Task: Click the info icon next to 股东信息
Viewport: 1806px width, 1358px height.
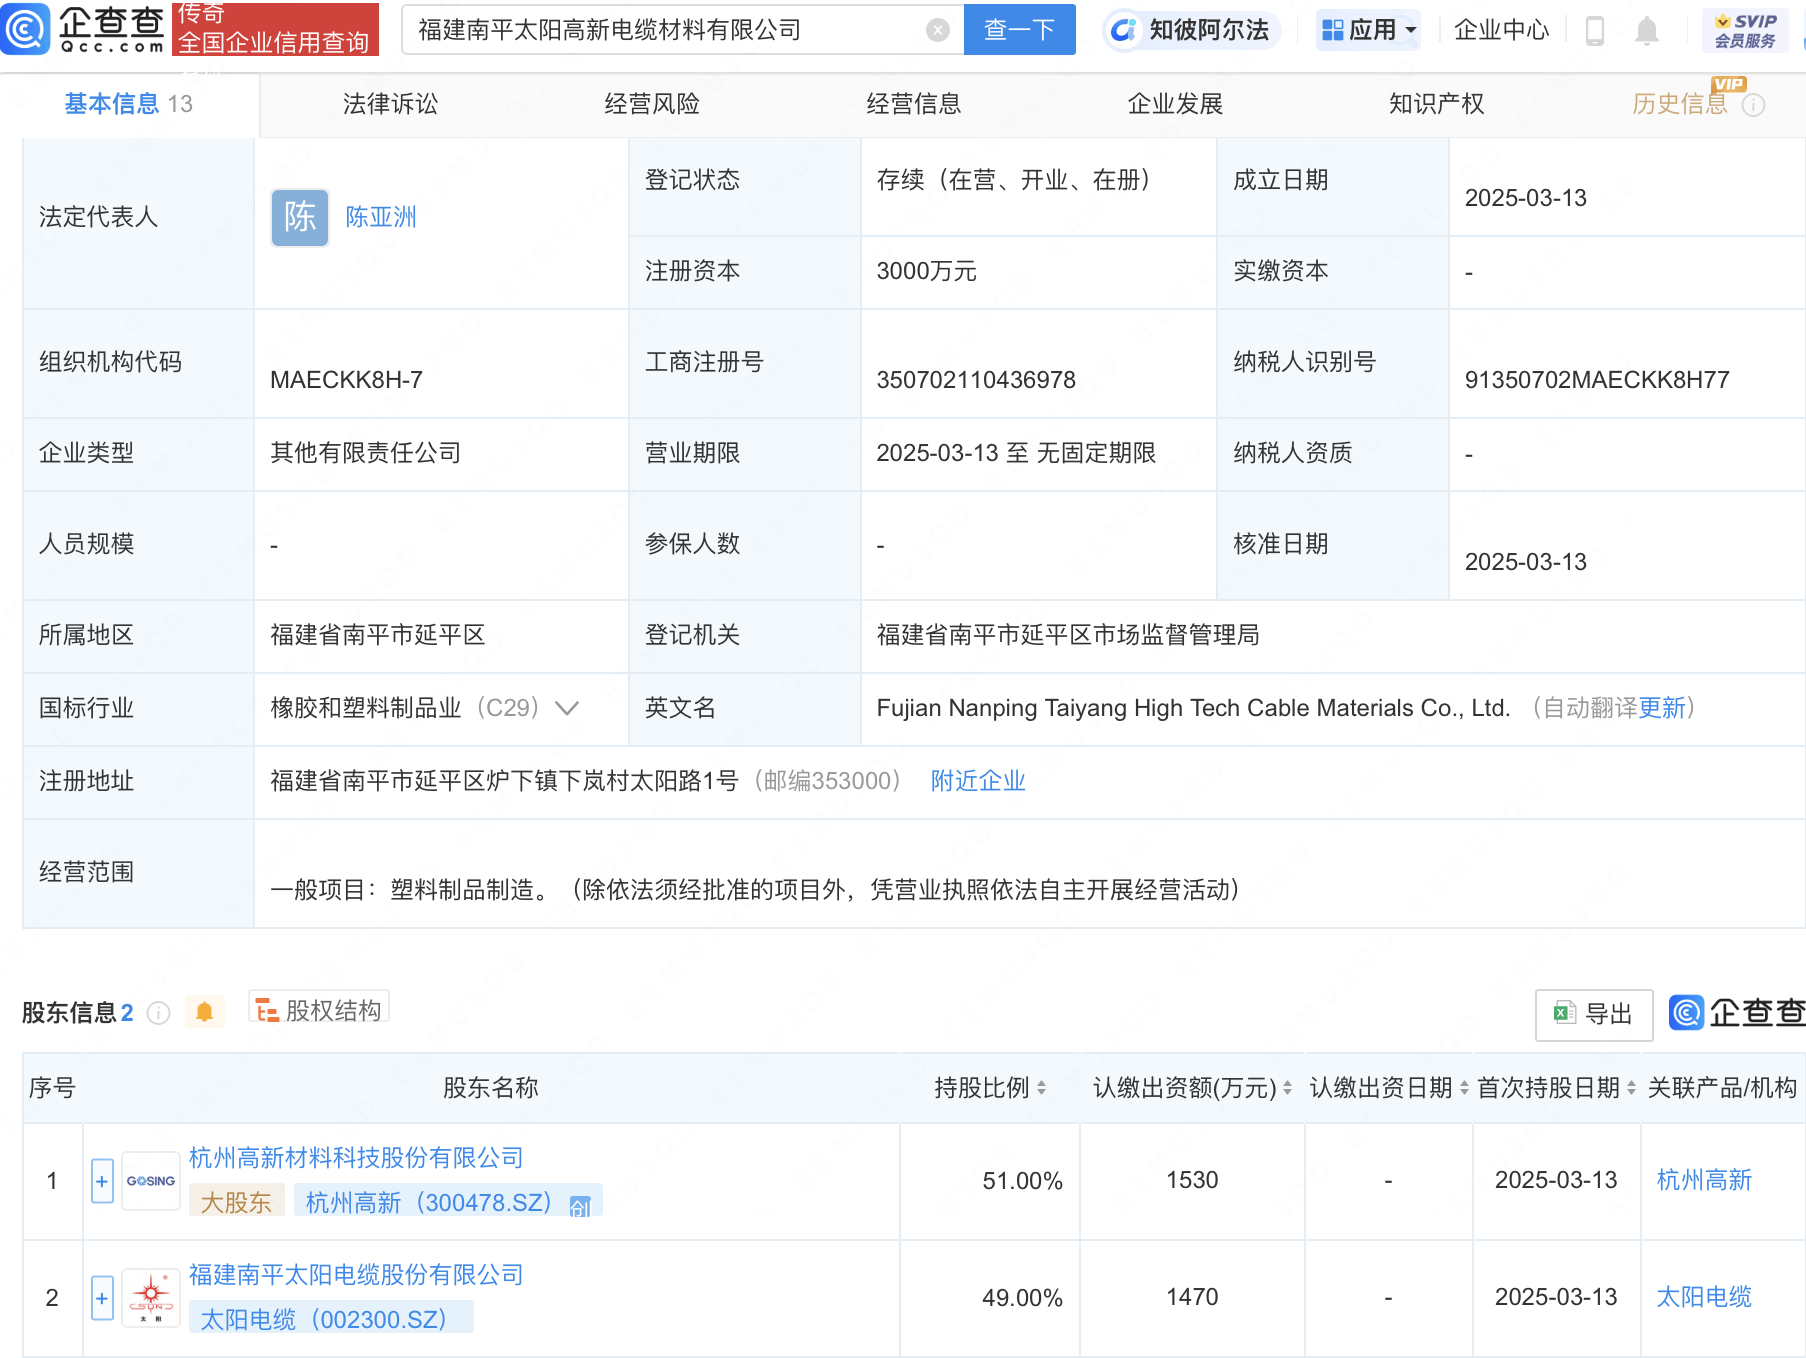Action: (158, 1014)
